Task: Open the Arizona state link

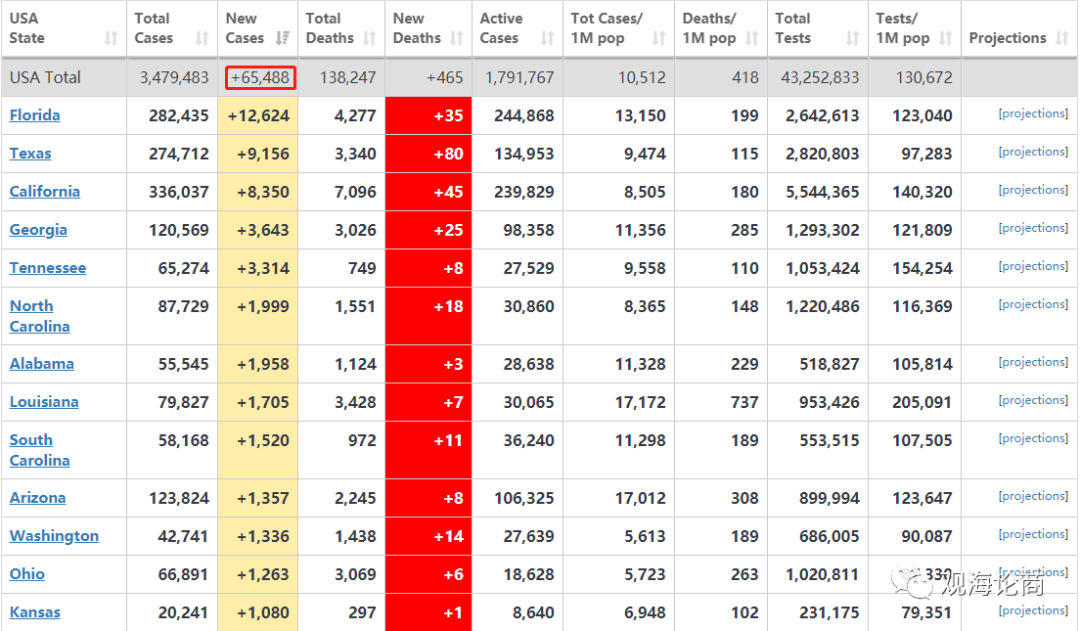Action: click(37, 497)
